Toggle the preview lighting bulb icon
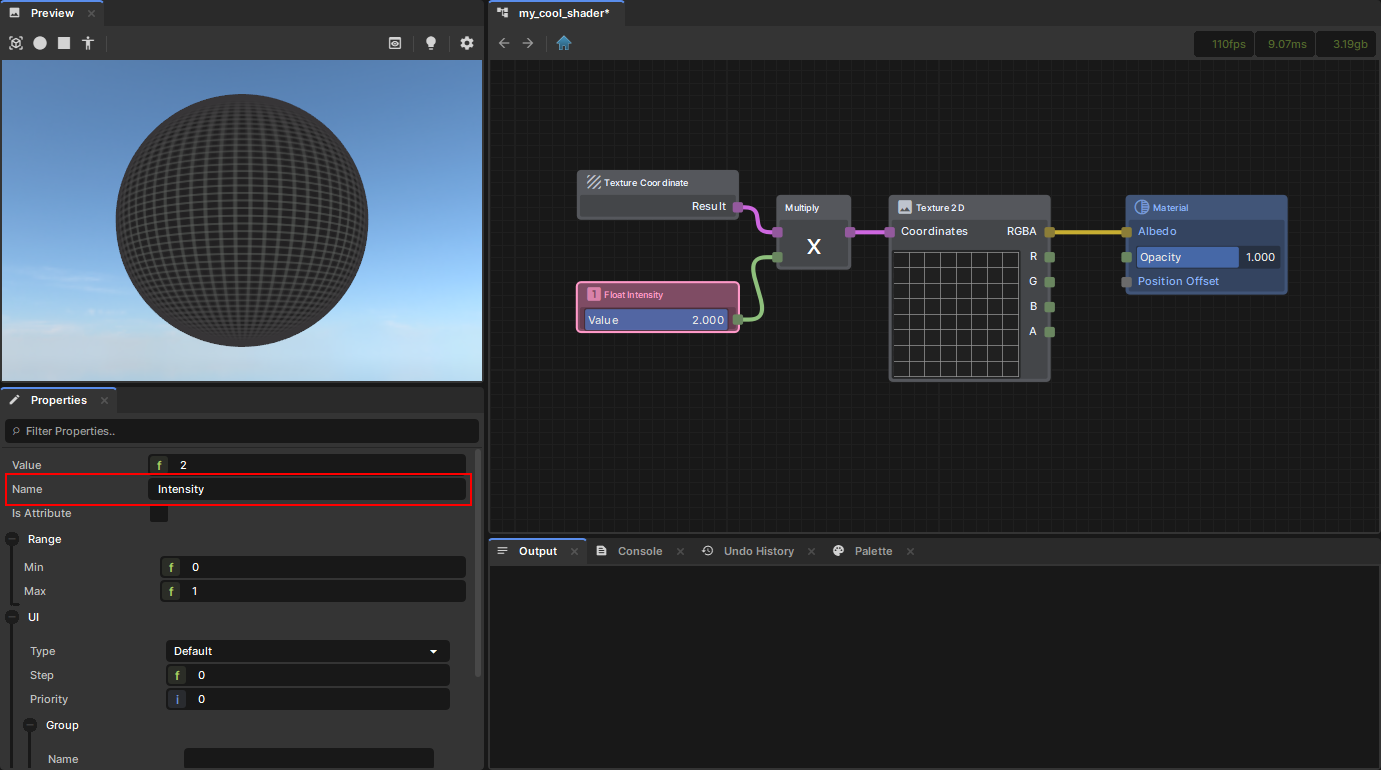Viewport: 1381px width, 770px height. (431, 43)
